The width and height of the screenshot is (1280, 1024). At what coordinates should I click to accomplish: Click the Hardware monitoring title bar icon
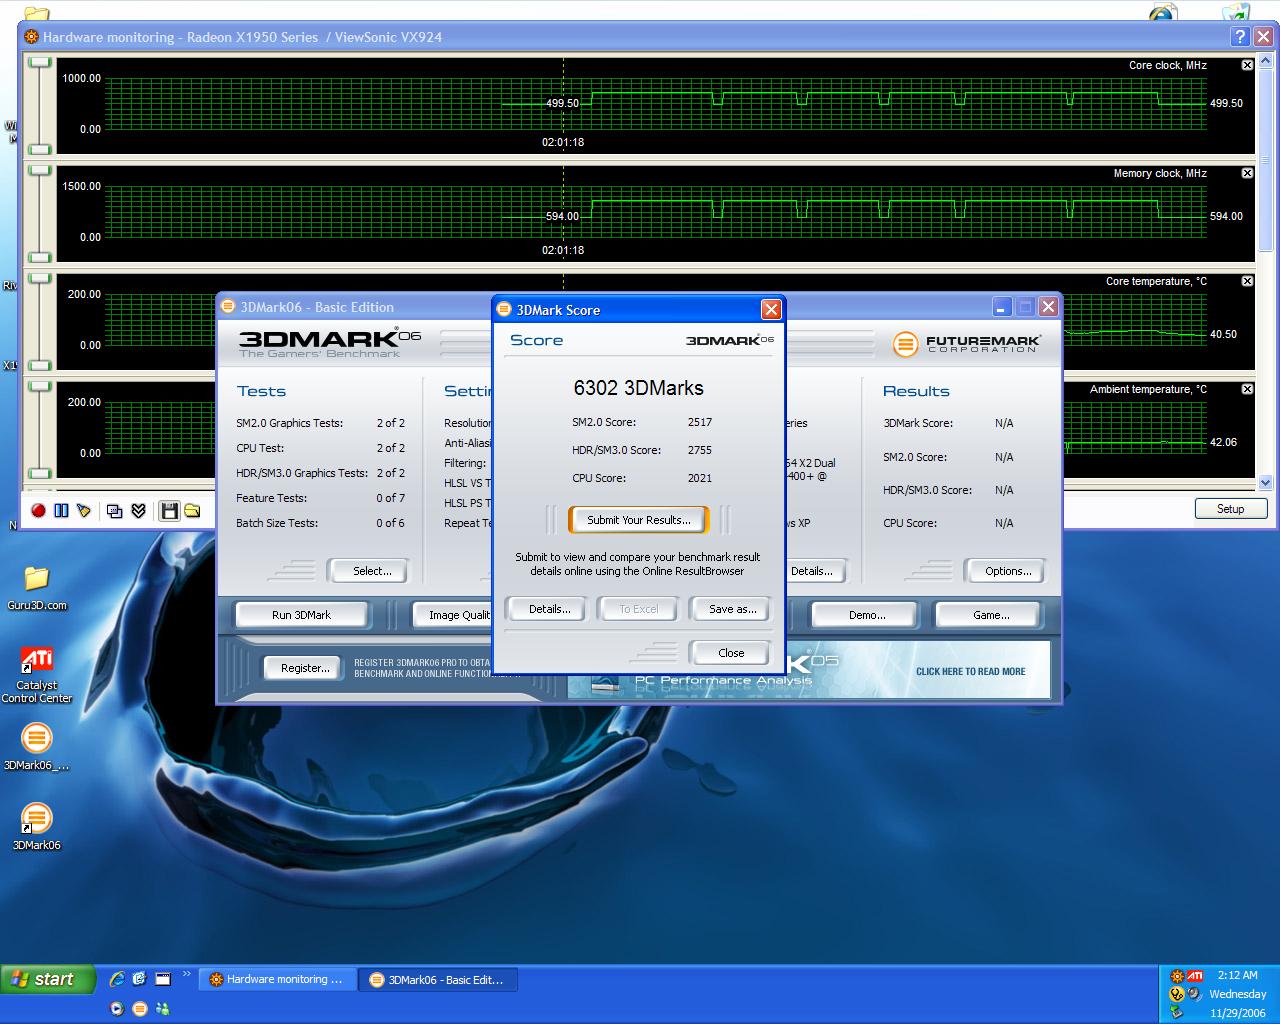(31, 37)
